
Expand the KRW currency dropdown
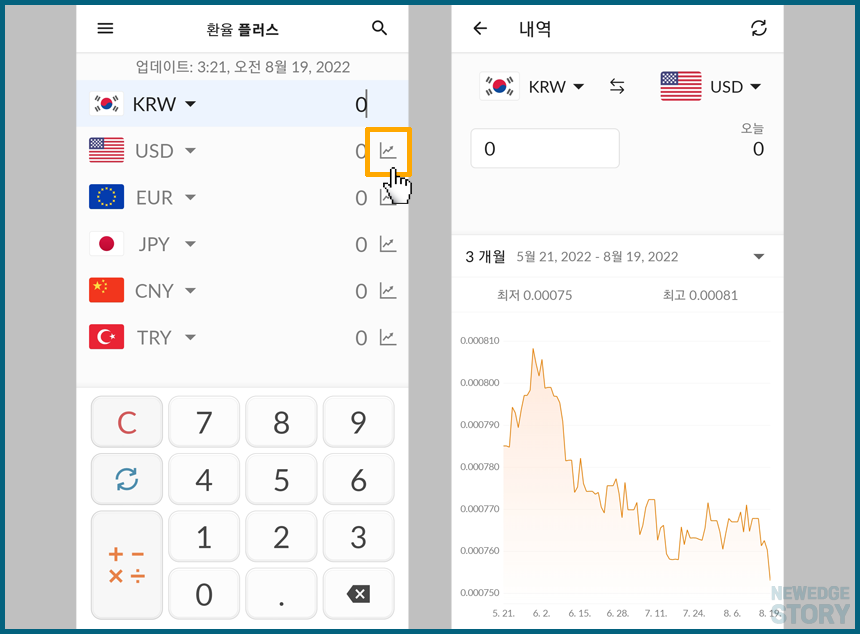pyautogui.click(x=190, y=104)
